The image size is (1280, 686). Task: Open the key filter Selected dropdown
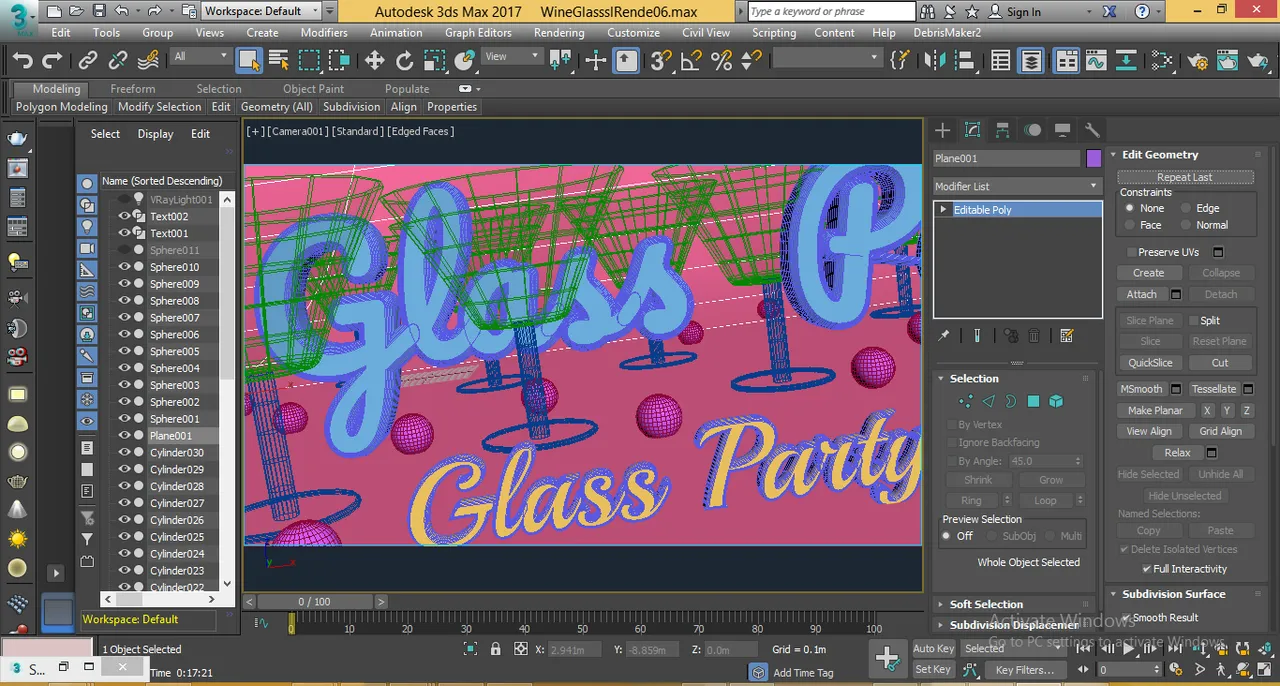(x=1012, y=648)
